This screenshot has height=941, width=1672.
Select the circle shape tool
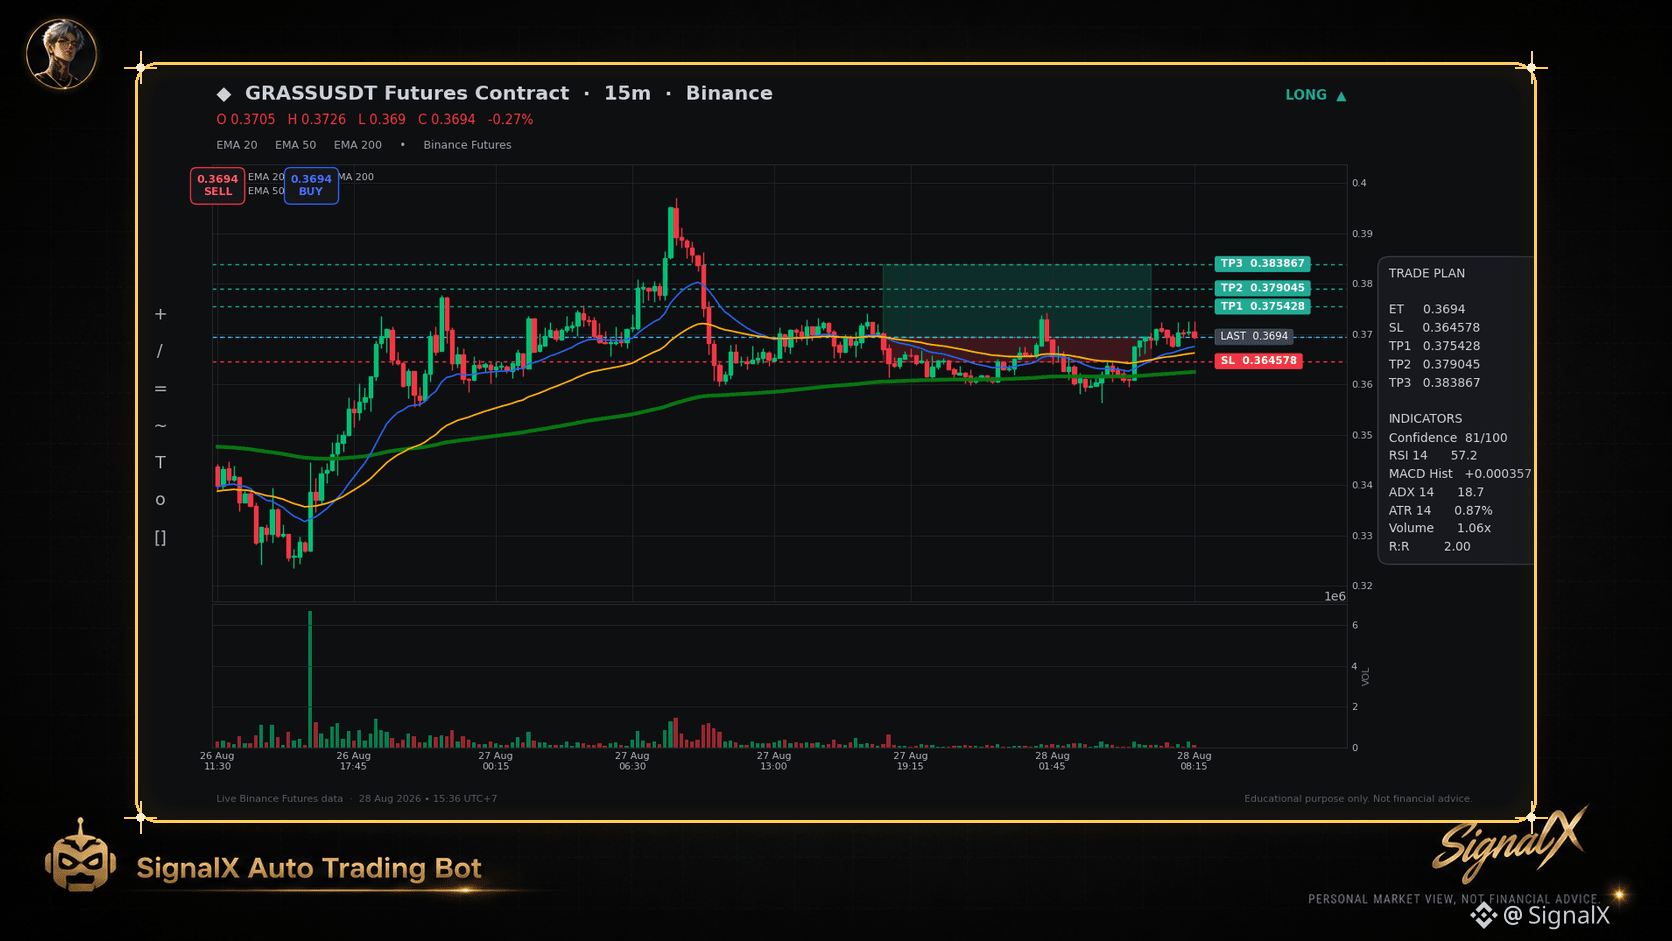[x=160, y=500]
